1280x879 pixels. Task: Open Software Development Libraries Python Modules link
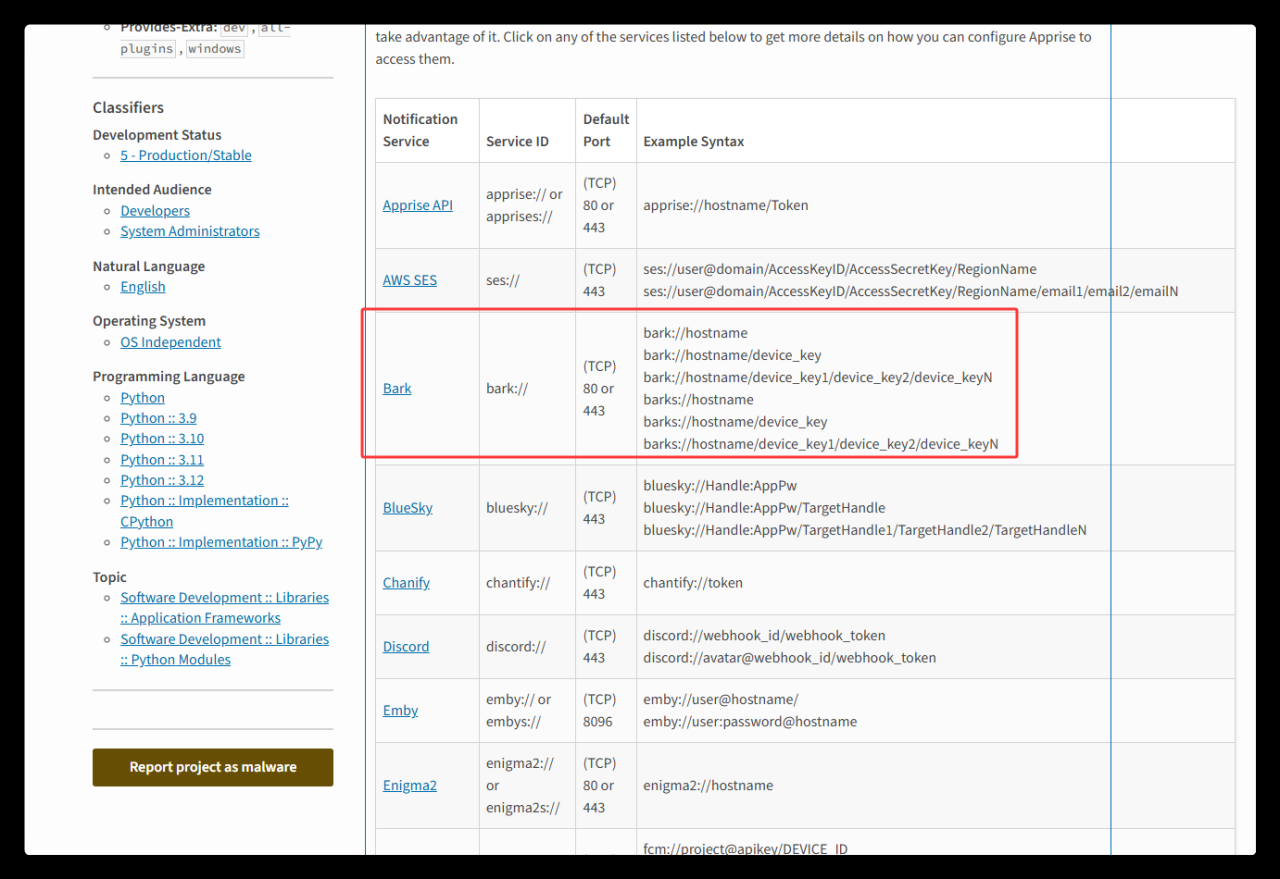click(x=224, y=649)
